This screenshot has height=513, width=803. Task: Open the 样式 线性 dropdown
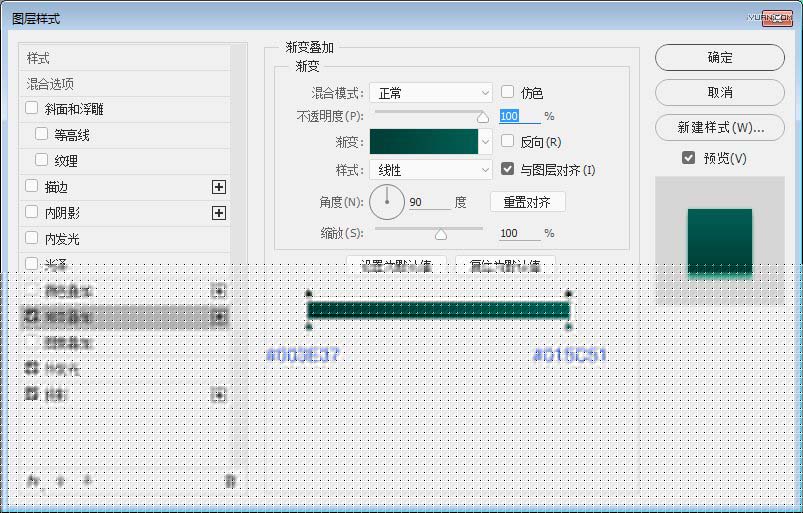point(430,170)
